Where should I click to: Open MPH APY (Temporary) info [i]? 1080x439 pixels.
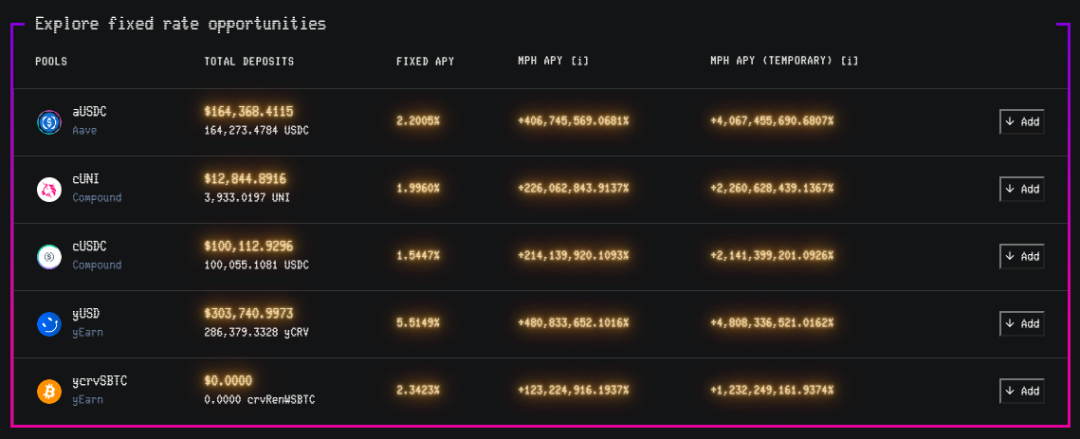pos(849,61)
